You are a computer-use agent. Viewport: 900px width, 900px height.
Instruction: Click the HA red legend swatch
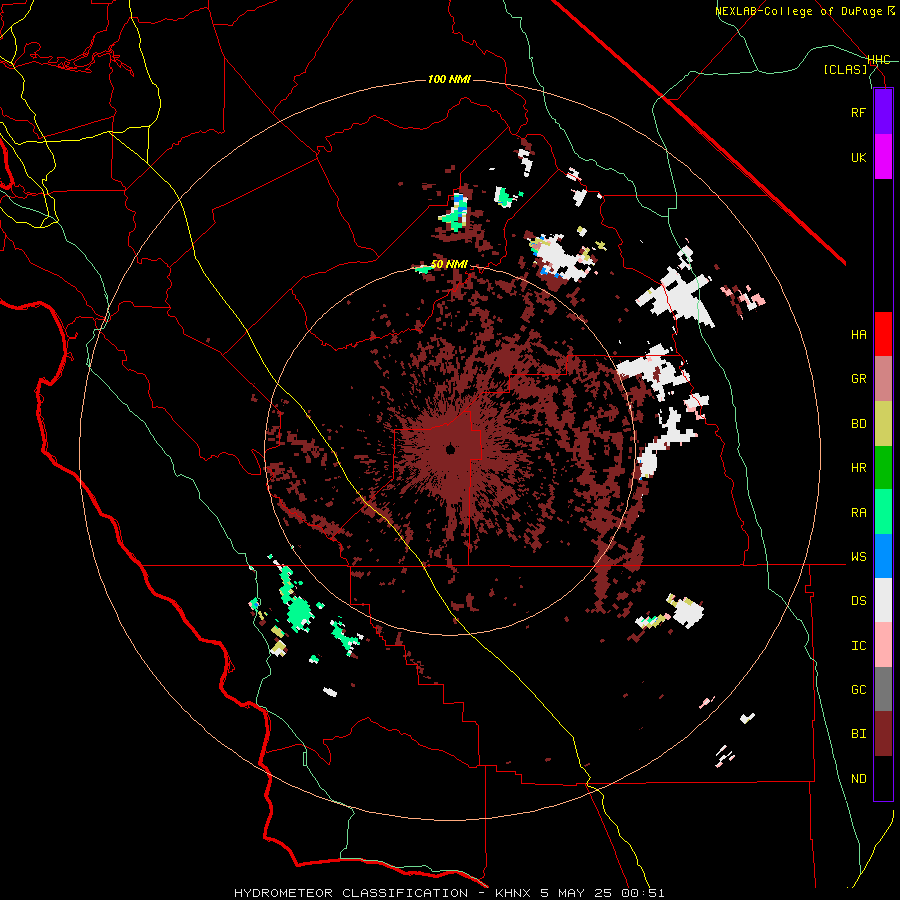coord(883,334)
